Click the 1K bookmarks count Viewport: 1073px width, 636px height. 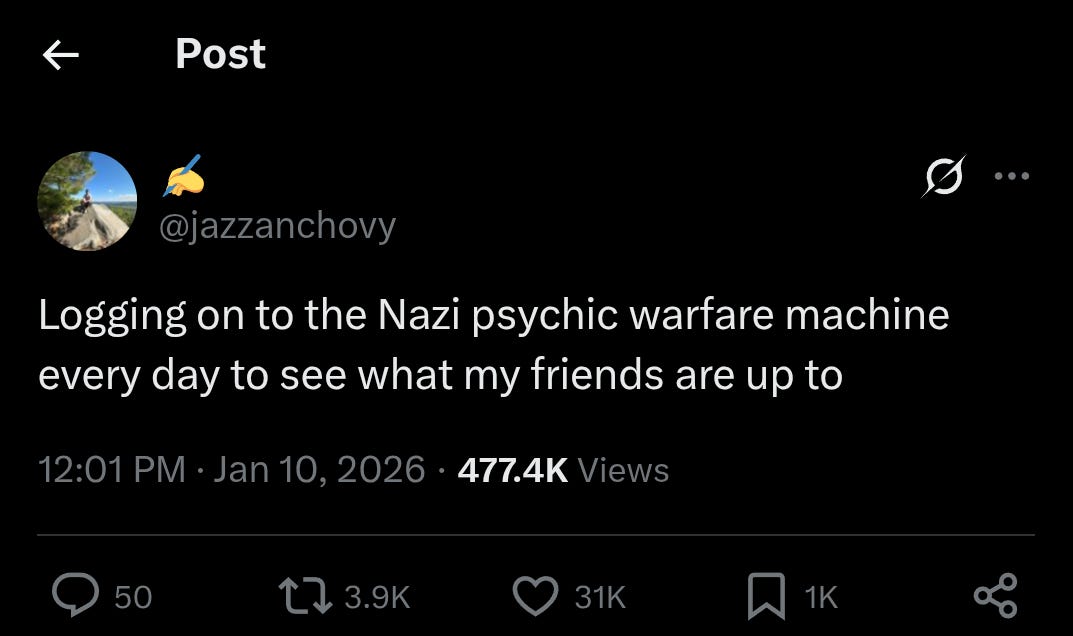click(x=821, y=597)
